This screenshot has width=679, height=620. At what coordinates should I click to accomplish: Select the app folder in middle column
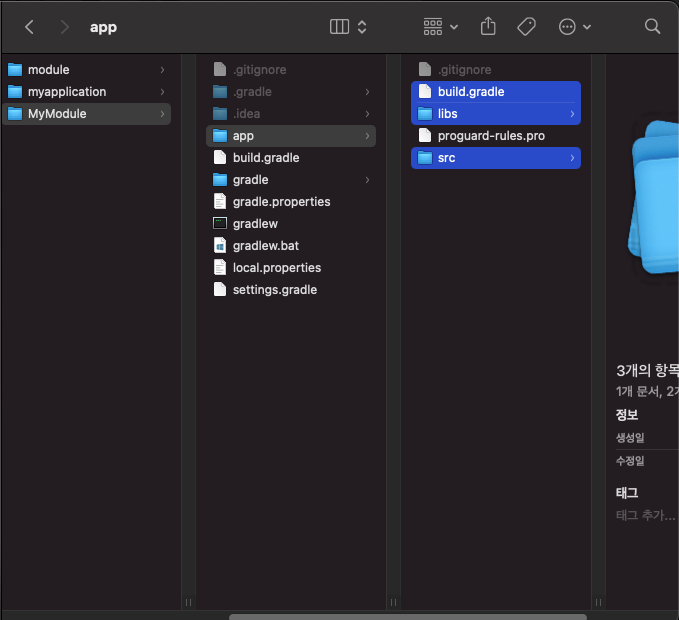tap(291, 136)
